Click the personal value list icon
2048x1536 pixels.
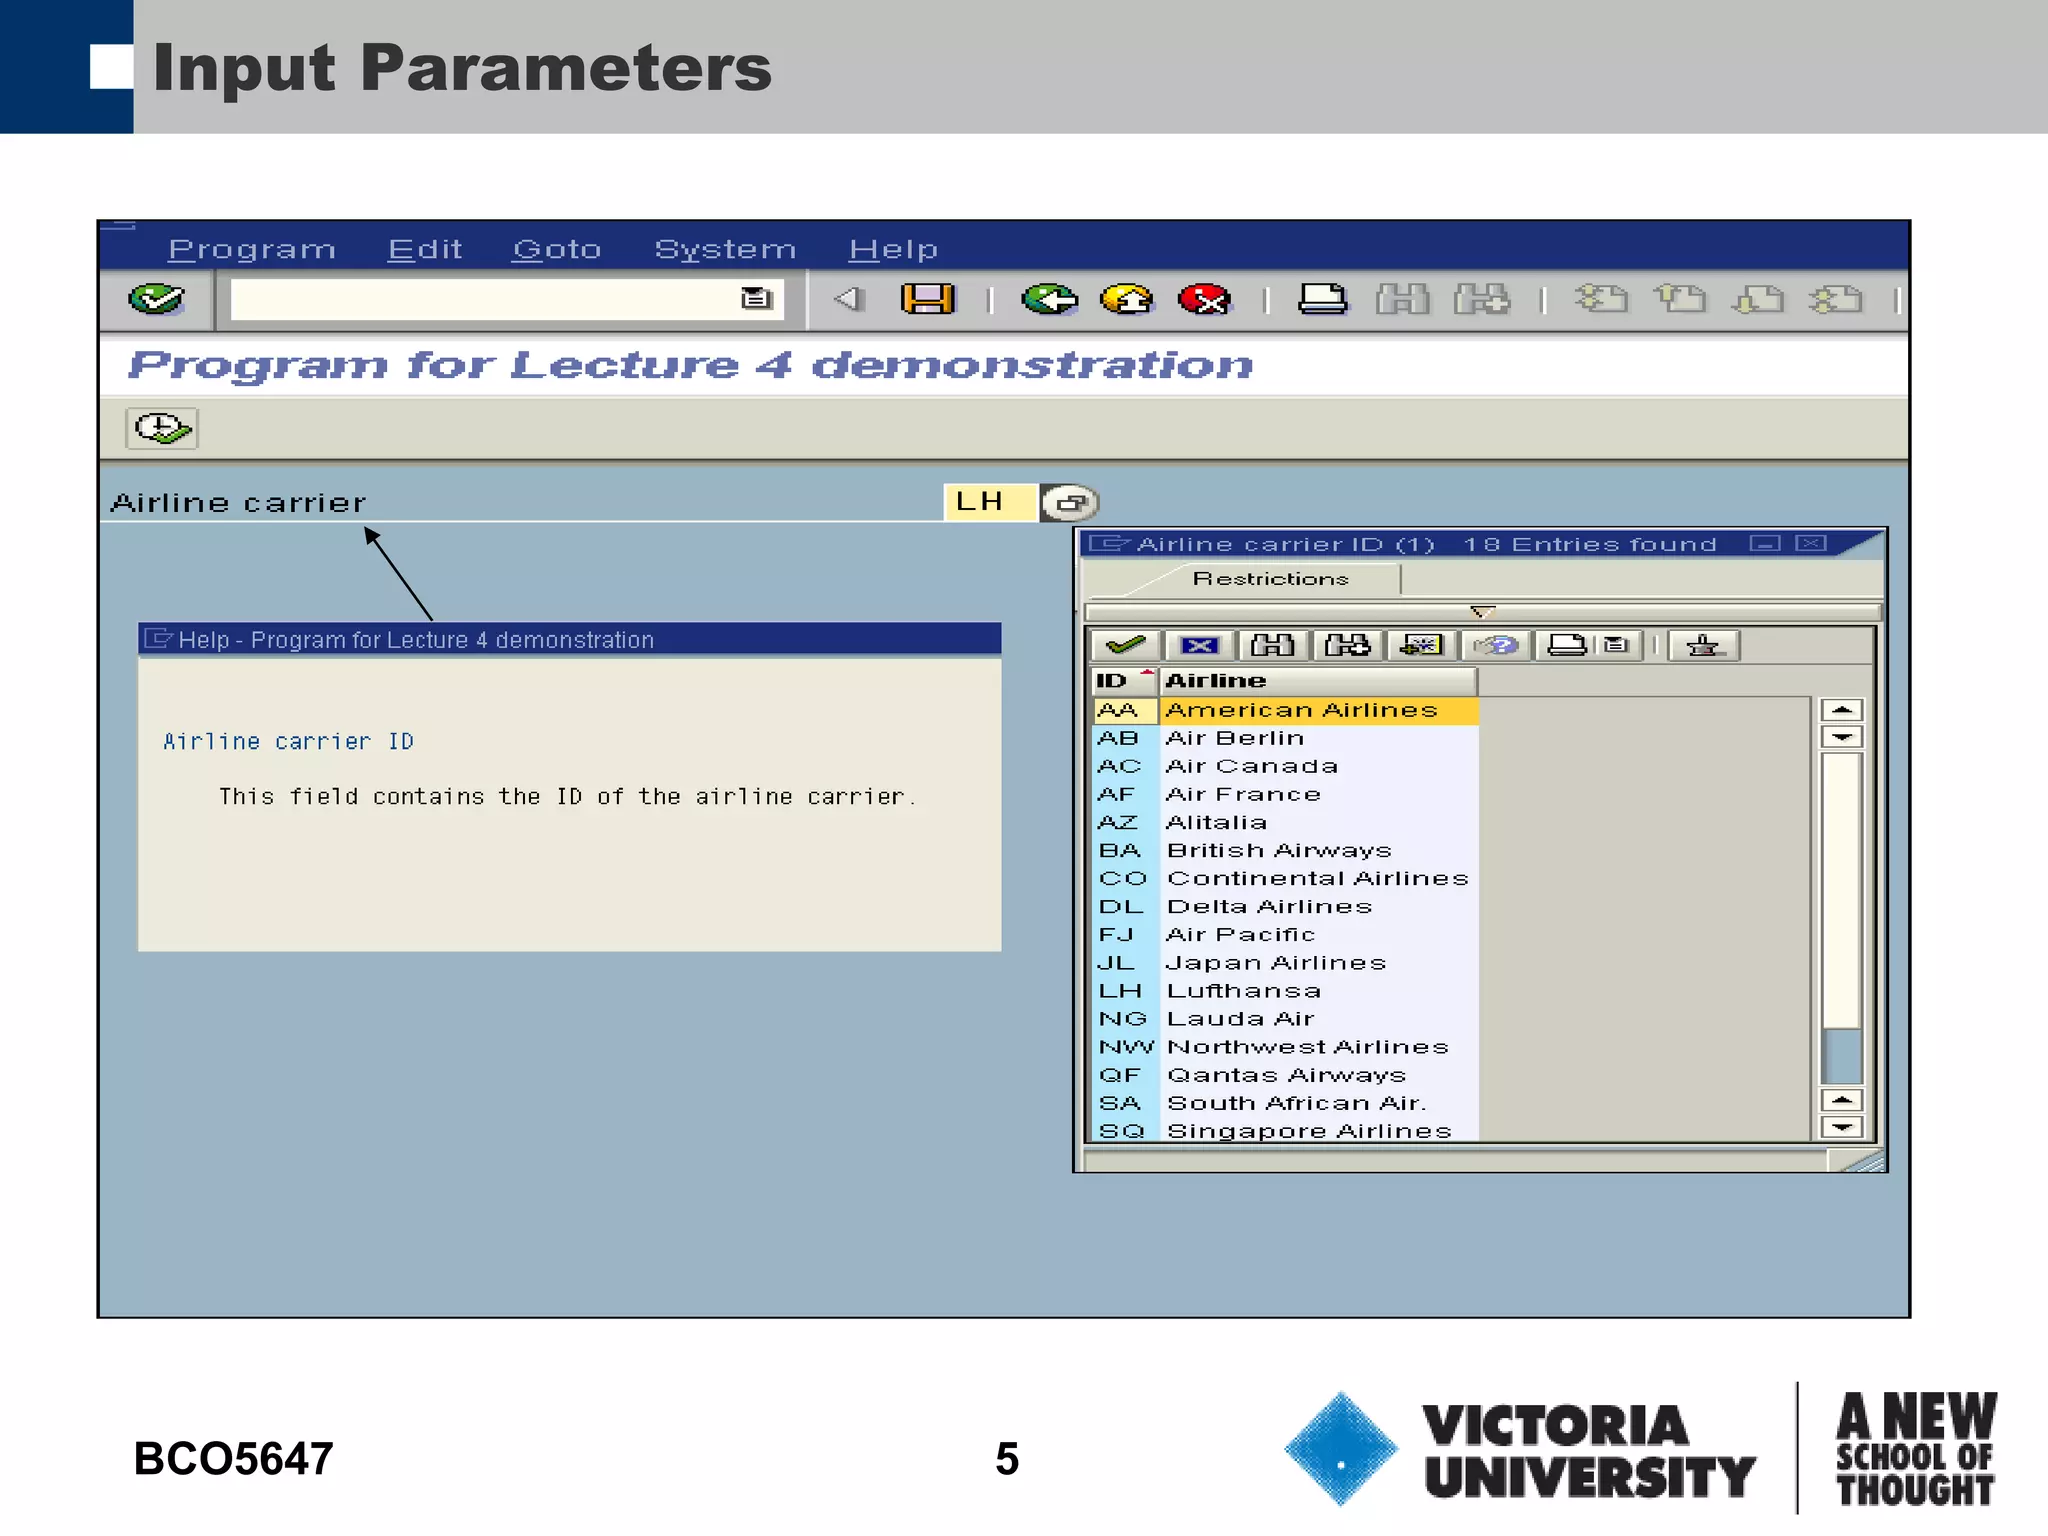1704,645
